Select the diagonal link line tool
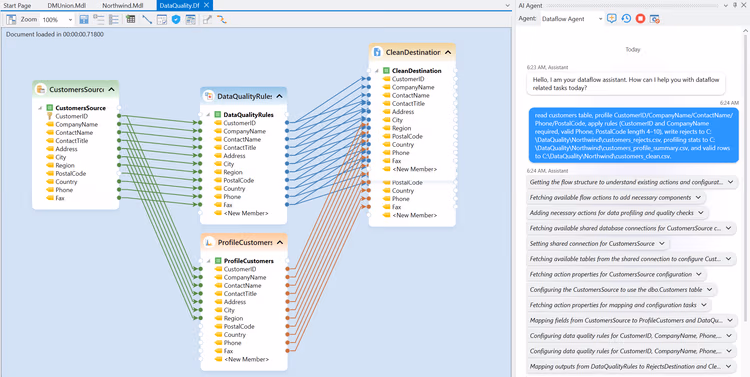This screenshot has width=750, height=377. (x=147, y=20)
